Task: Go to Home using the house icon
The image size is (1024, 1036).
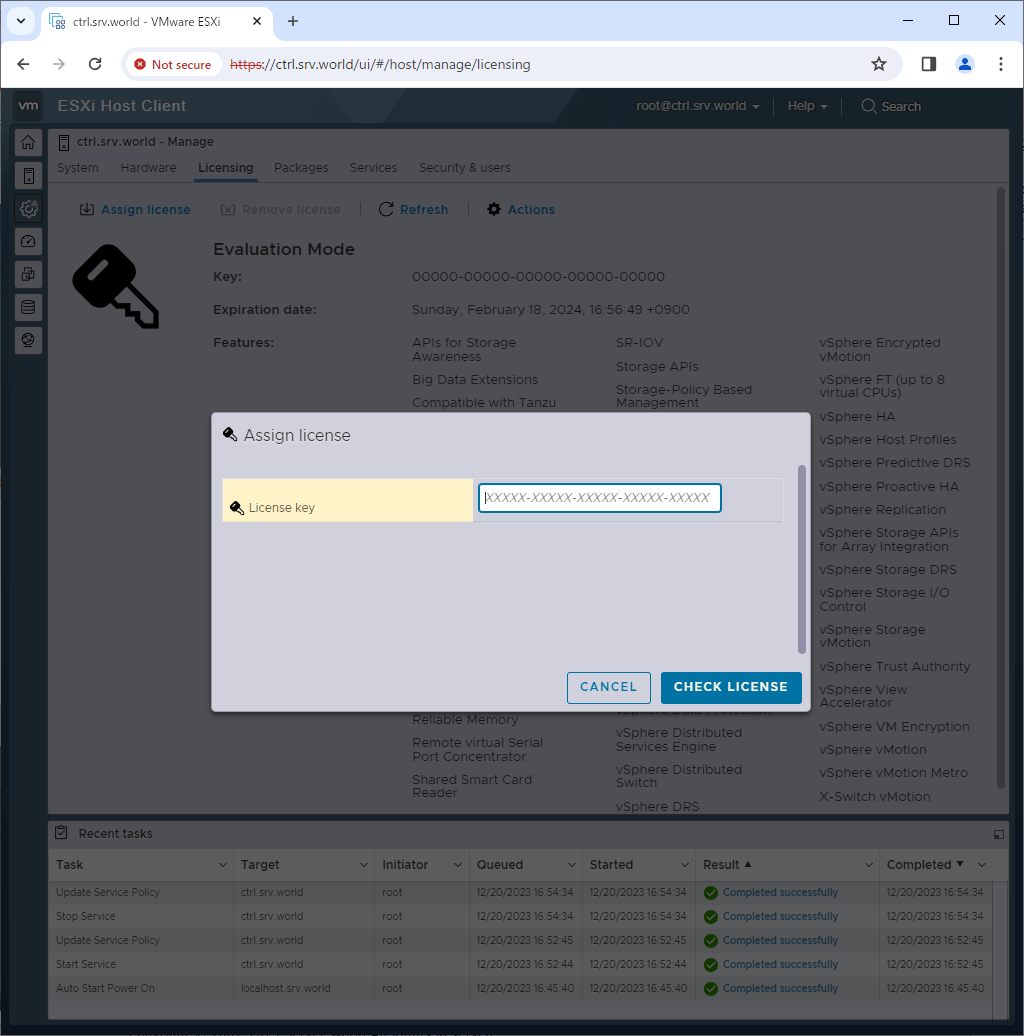Action: (28, 142)
